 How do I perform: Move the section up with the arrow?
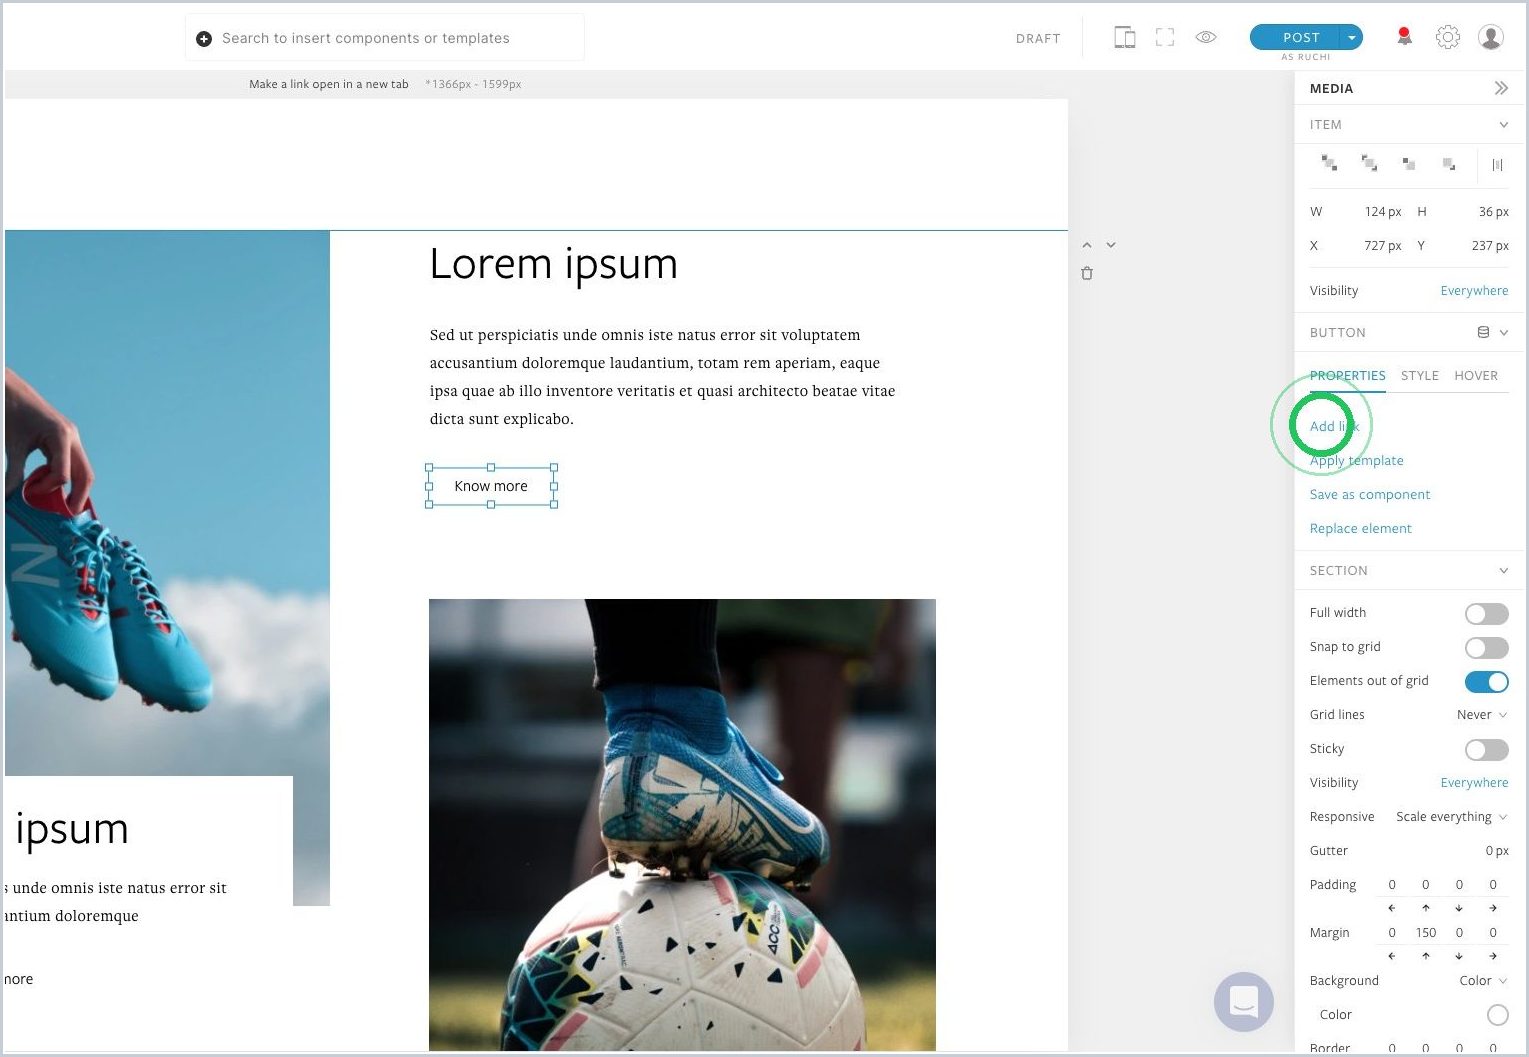[1087, 245]
